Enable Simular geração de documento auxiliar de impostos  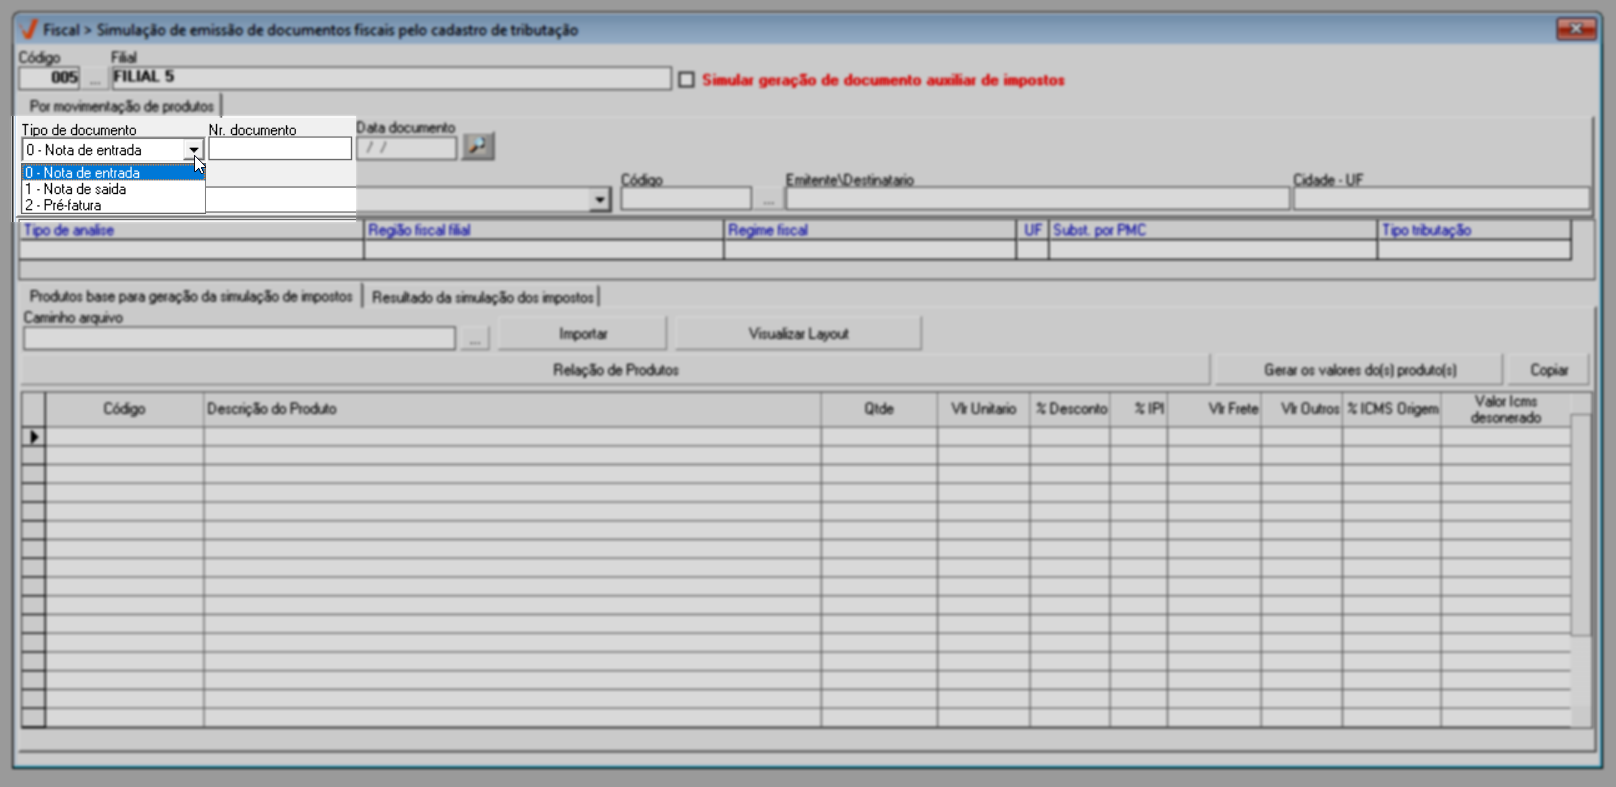(687, 80)
